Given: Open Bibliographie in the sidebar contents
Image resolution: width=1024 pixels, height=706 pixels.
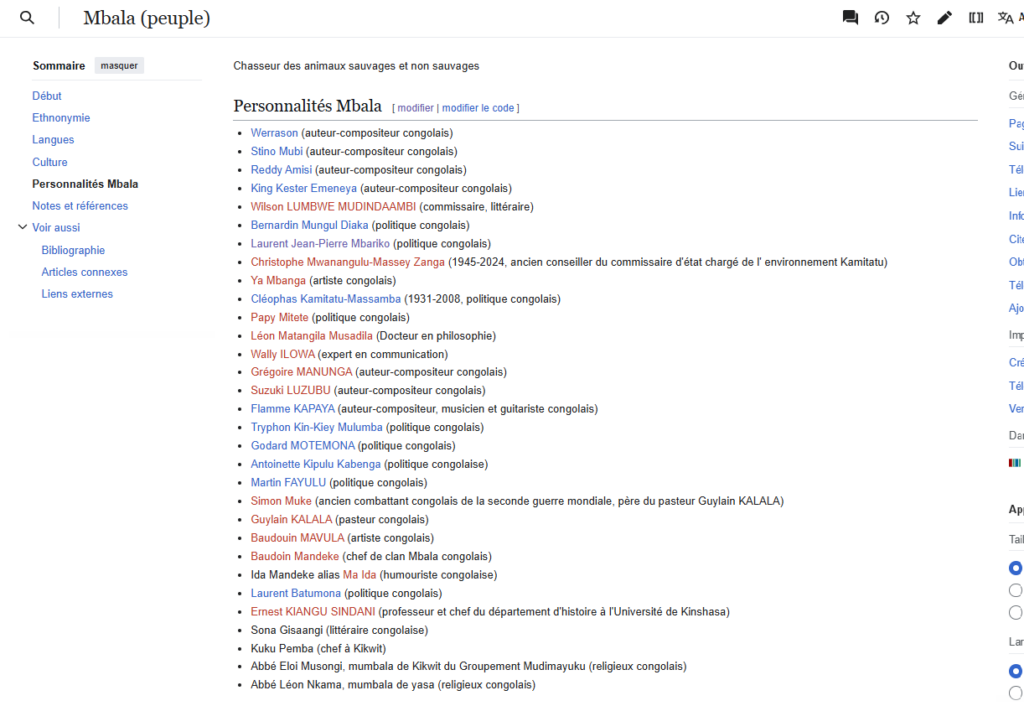Looking at the screenshot, I should pos(73,250).
